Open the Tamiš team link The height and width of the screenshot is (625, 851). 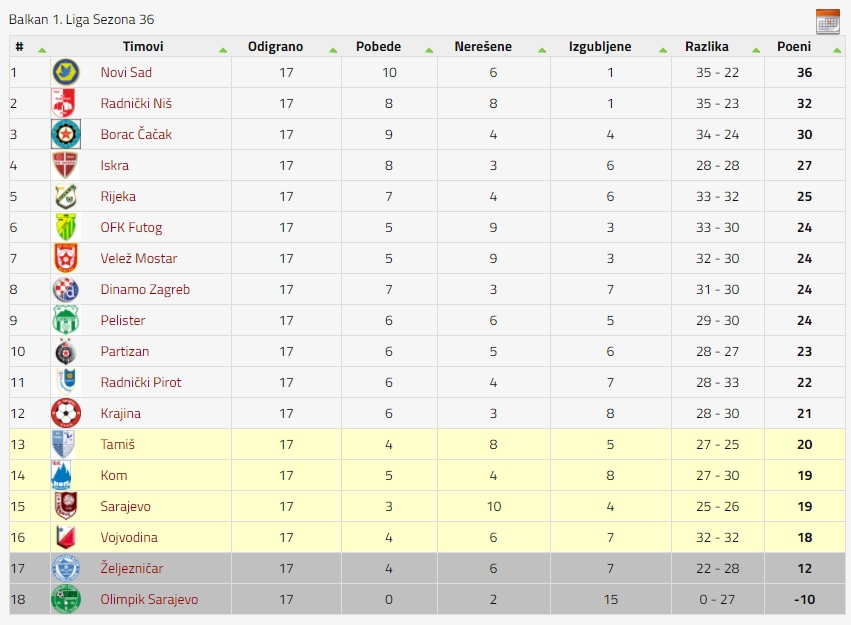[118, 444]
